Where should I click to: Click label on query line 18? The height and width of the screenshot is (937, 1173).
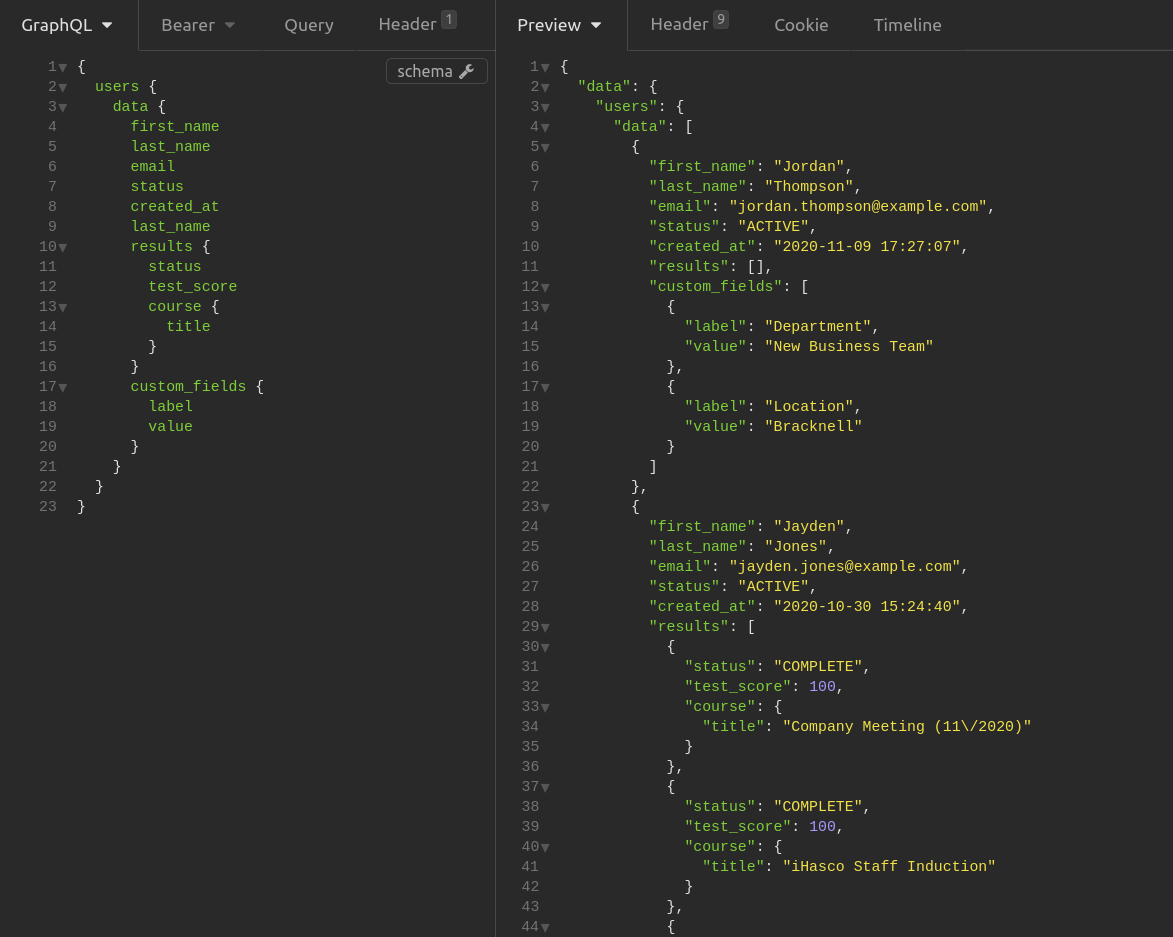[x=171, y=406]
